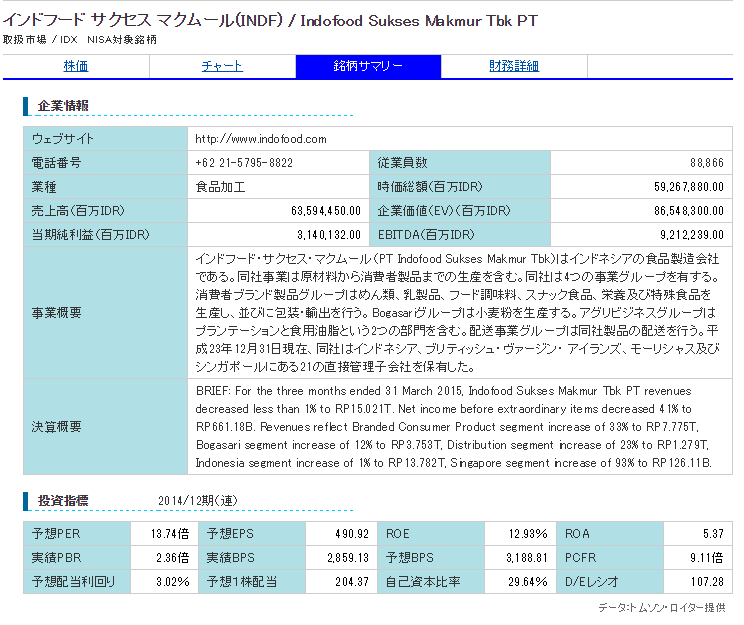Click the データ:トムソン・ロイター提供 credit text
The image size is (744, 625).
(x=662, y=607)
